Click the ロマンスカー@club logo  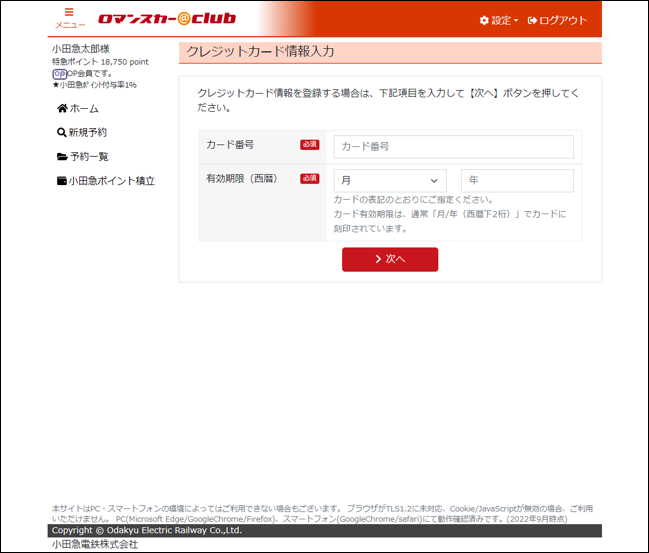click(165, 19)
